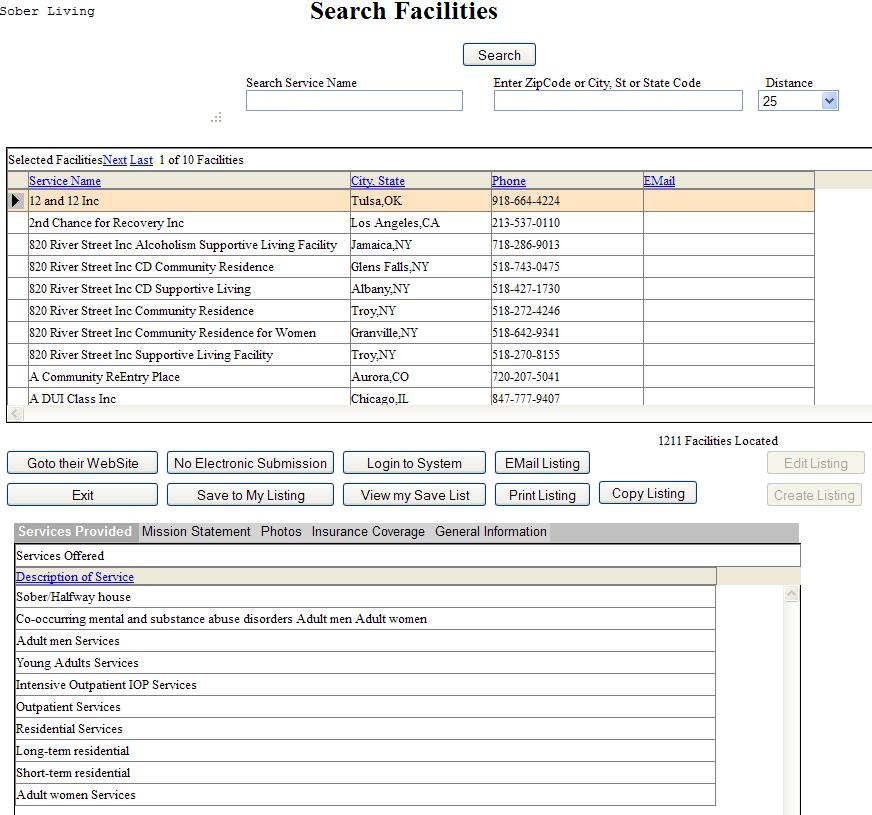
Task: Jump to Last facilities page
Action: [141, 160]
